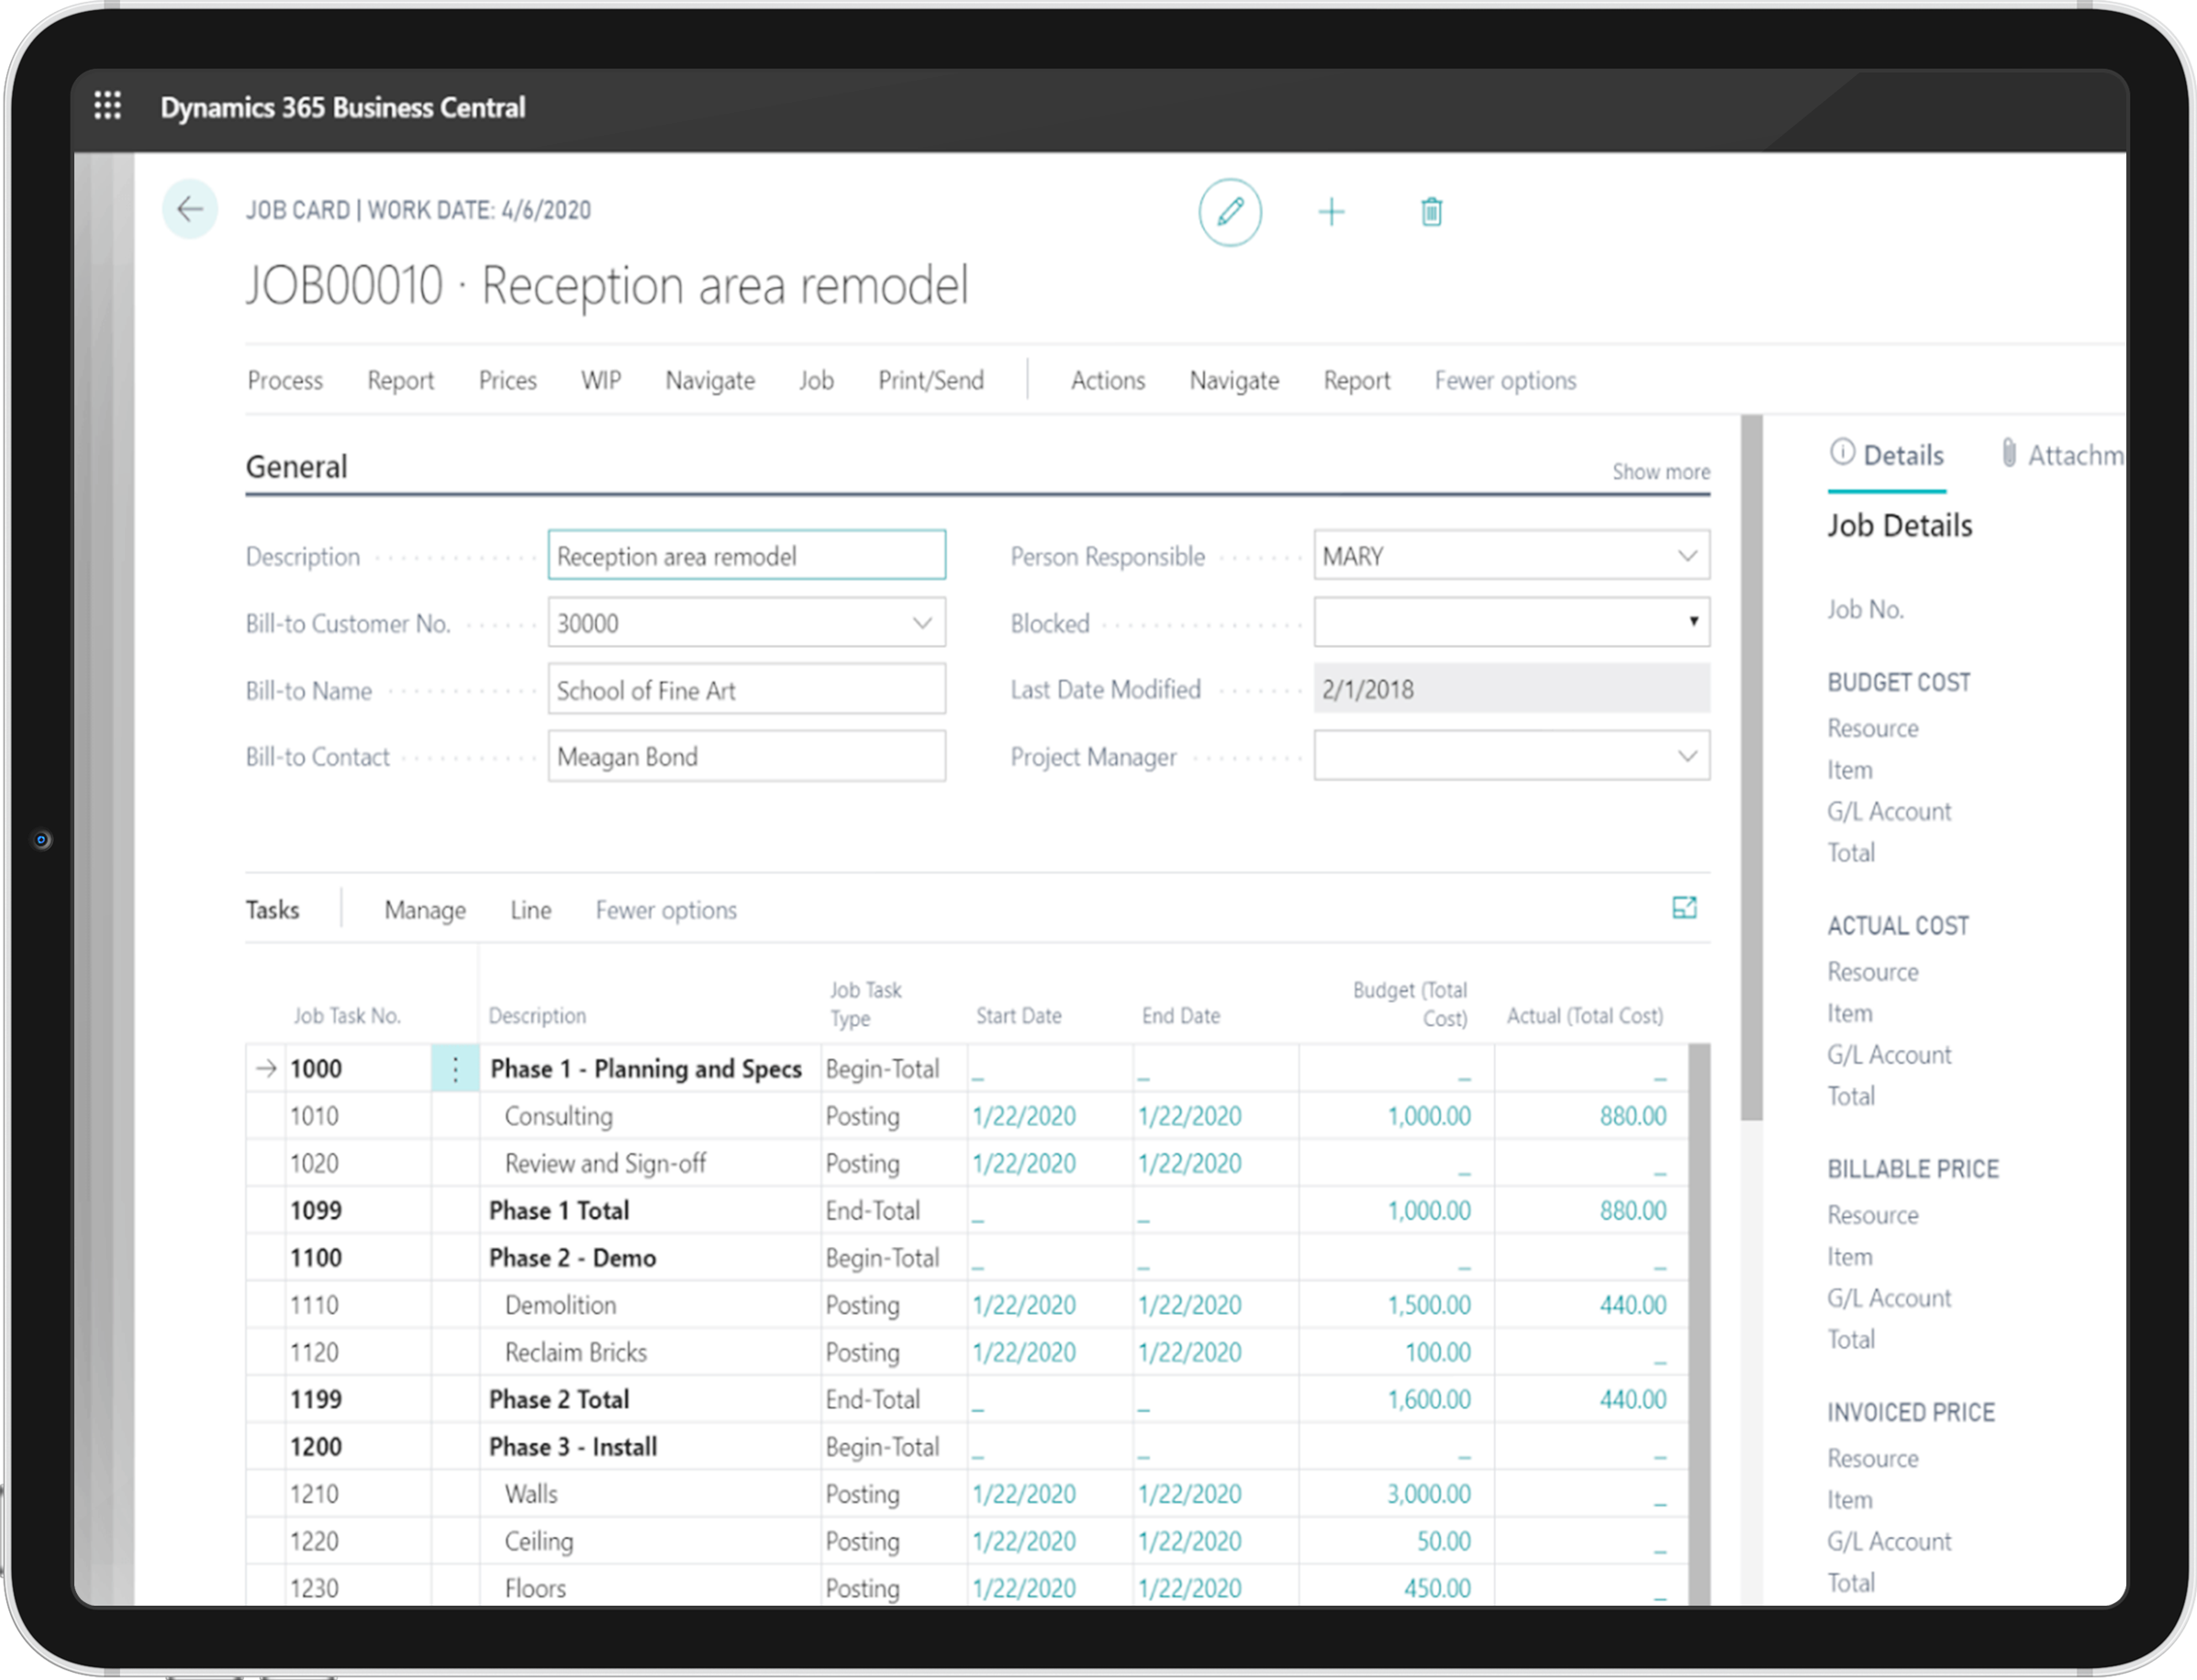This screenshot has height=1680, width=2197.
Task: Click the pencil edit icon
Action: [x=1230, y=212]
